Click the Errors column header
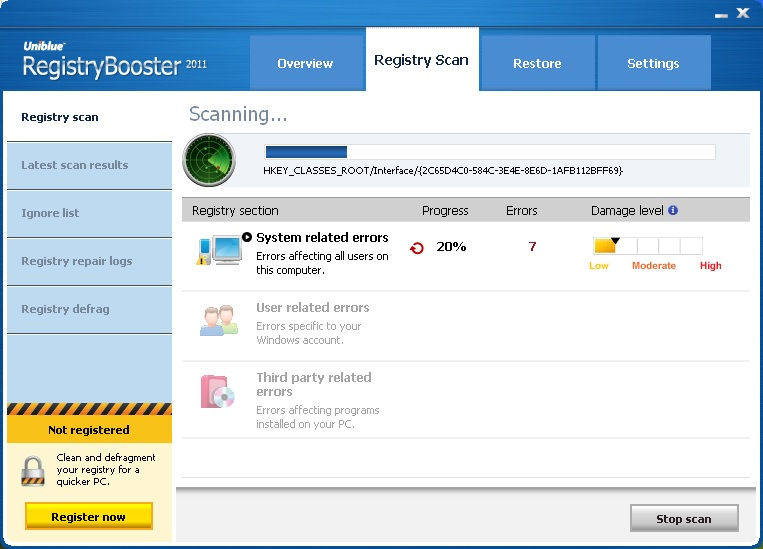The image size is (763, 549). point(522,211)
